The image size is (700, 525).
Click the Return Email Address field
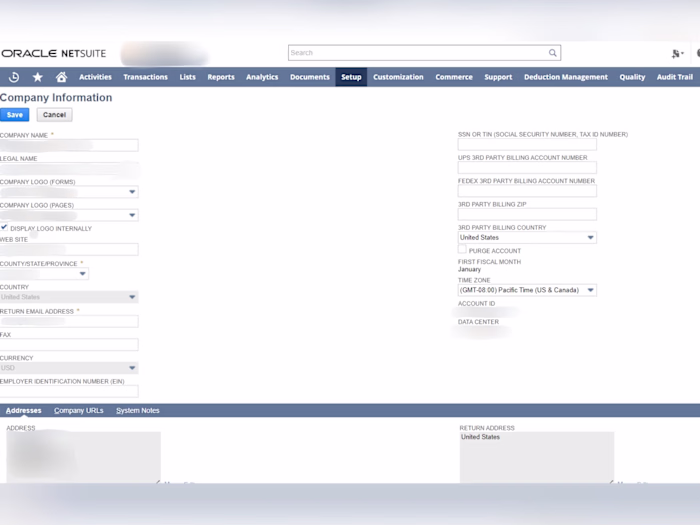click(69, 321)
